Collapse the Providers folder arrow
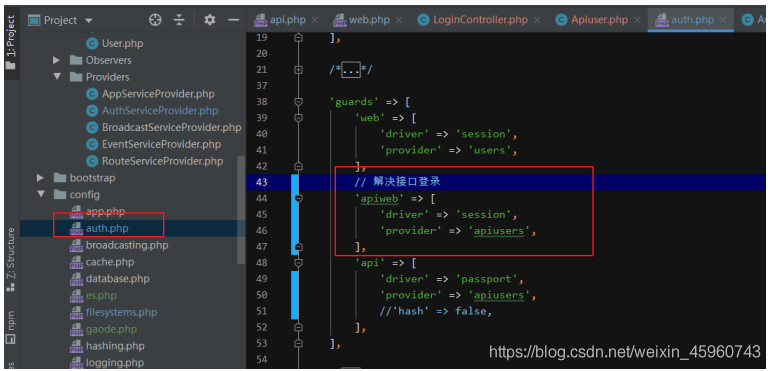The height and width of the screenshot is (371, 771). click(x=57, y=77)
